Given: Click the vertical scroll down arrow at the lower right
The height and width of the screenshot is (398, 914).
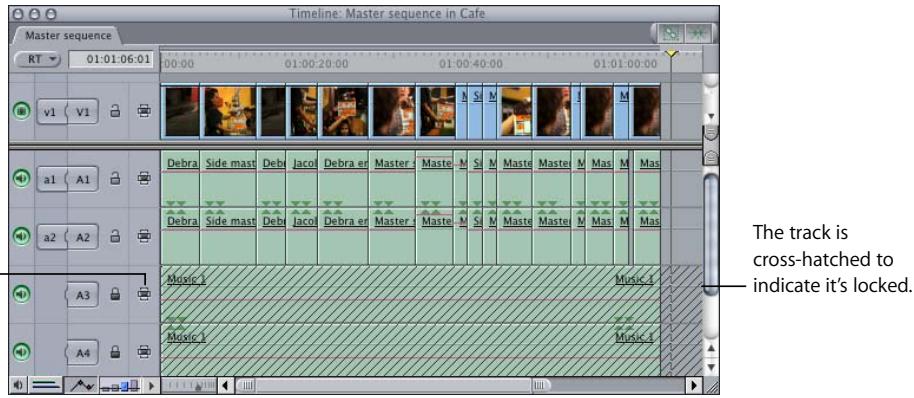Looking at the screenshot, I should point(711,367).
